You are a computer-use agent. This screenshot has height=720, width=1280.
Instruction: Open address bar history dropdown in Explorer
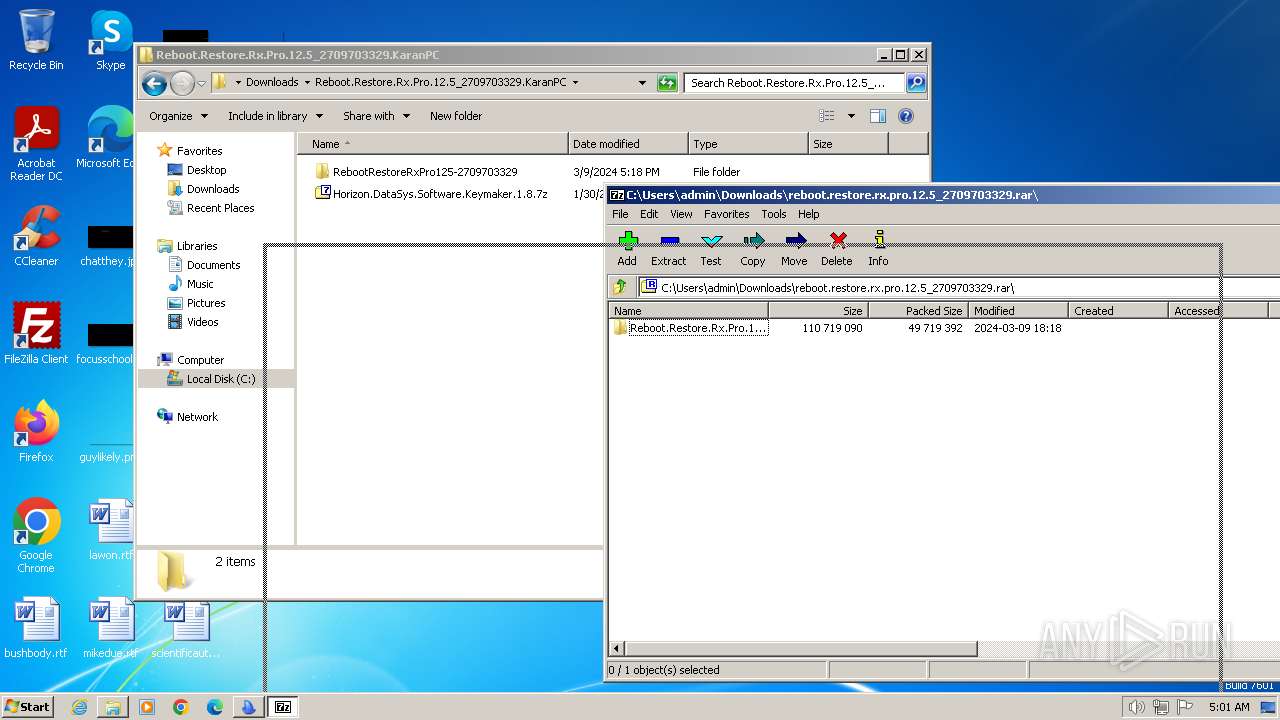point(641,82)
